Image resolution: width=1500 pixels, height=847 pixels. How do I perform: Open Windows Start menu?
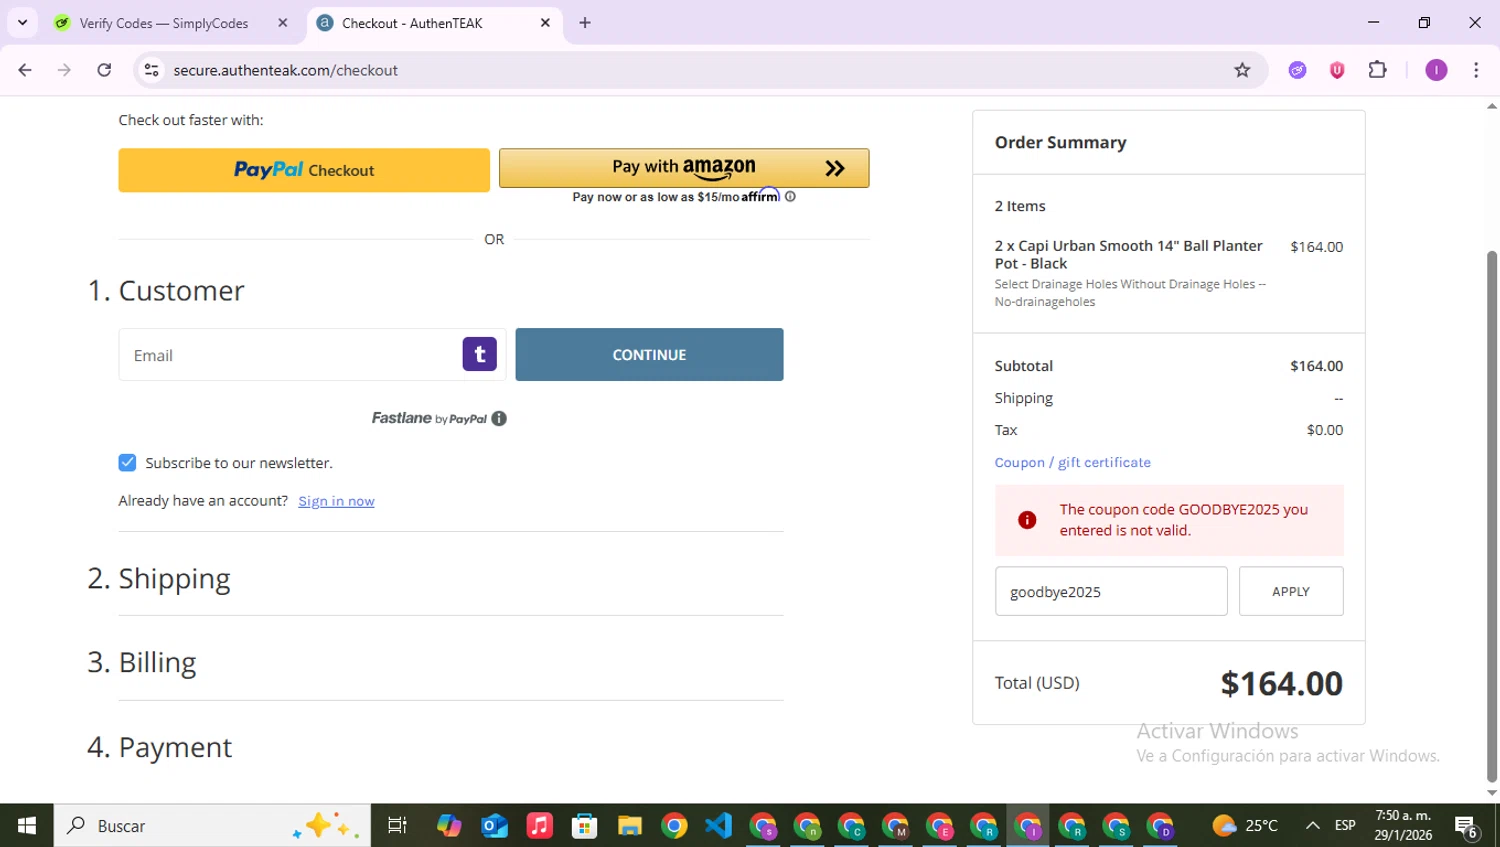click(x=27, y=826)
